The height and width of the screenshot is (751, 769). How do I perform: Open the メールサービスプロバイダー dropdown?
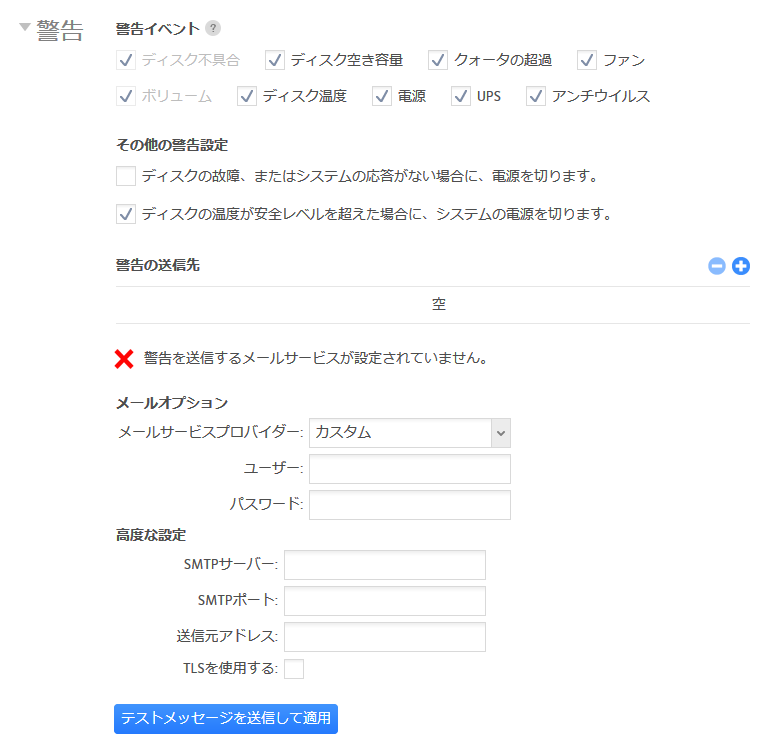[x=410, y=433]
